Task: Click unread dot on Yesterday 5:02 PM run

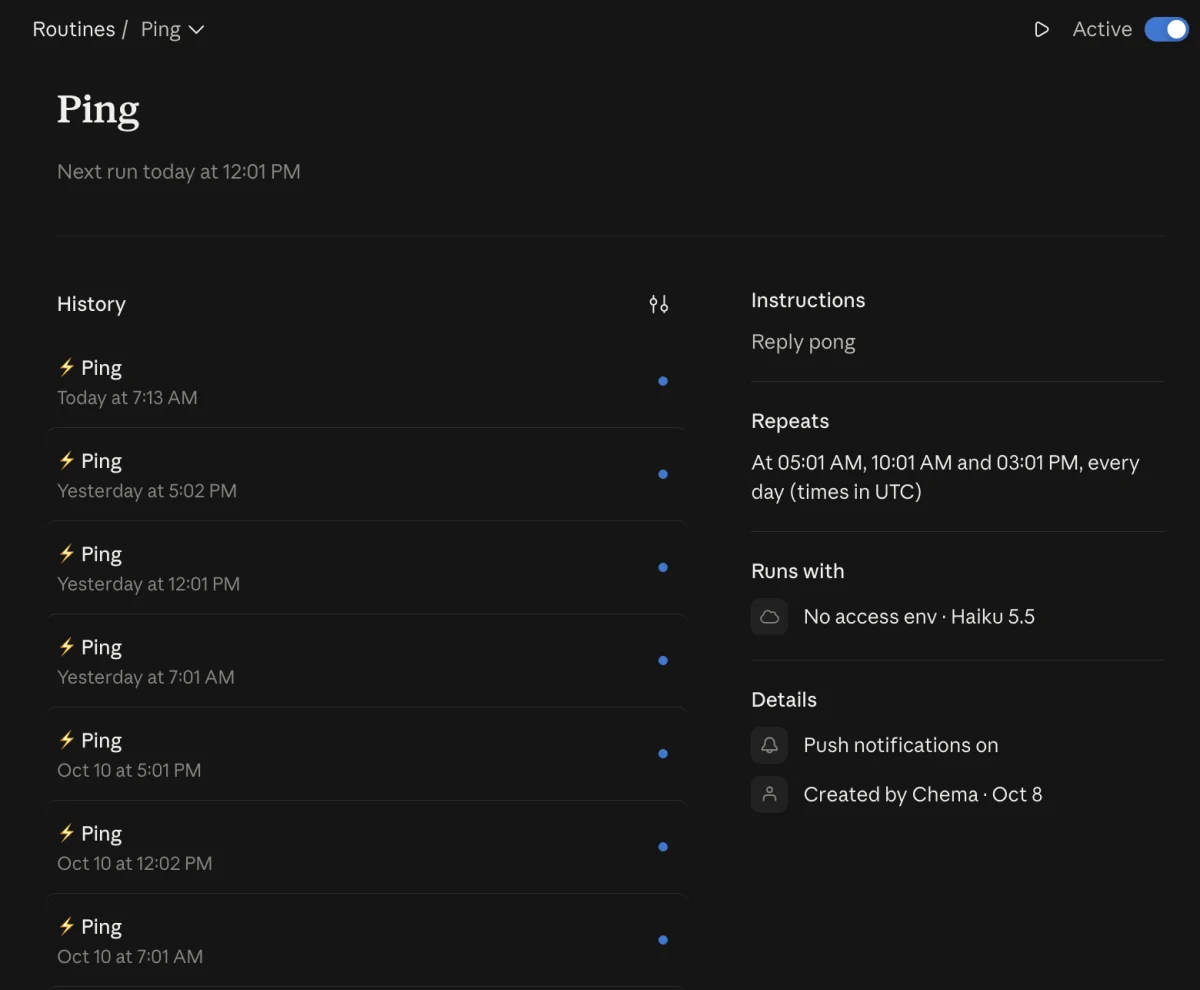Action: (x=663, y=474)
